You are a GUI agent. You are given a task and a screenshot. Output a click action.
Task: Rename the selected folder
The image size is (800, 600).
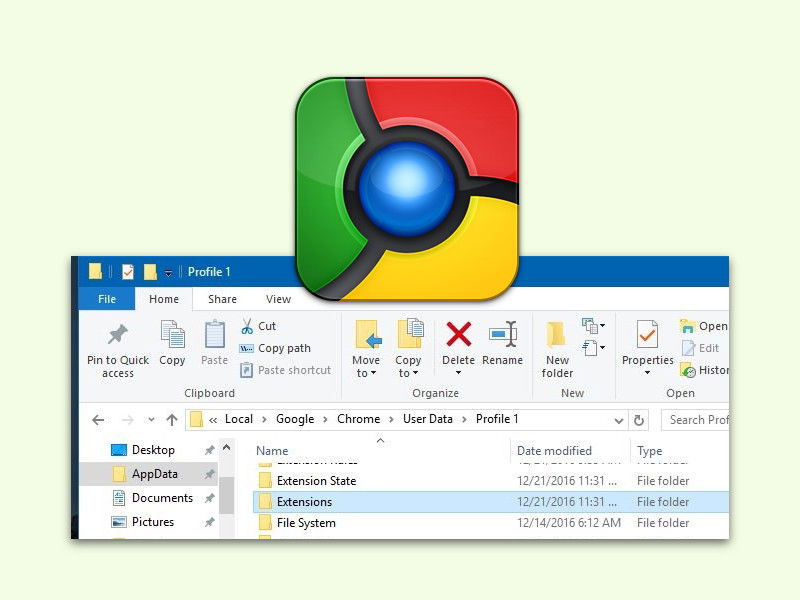tap(503, 342)
